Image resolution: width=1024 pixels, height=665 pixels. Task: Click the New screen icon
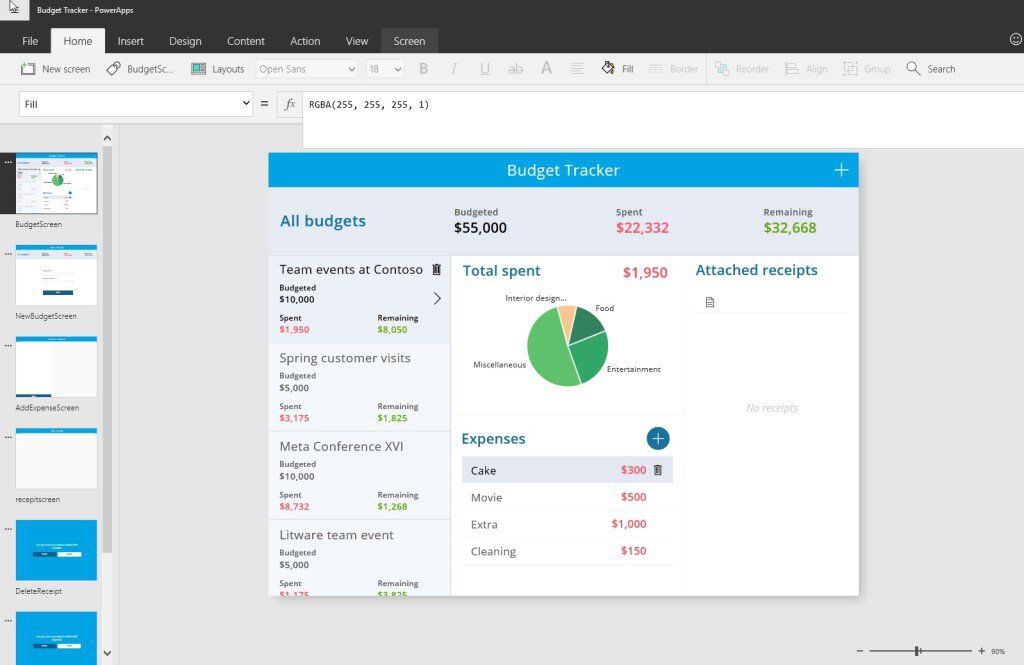coord(28,69)
